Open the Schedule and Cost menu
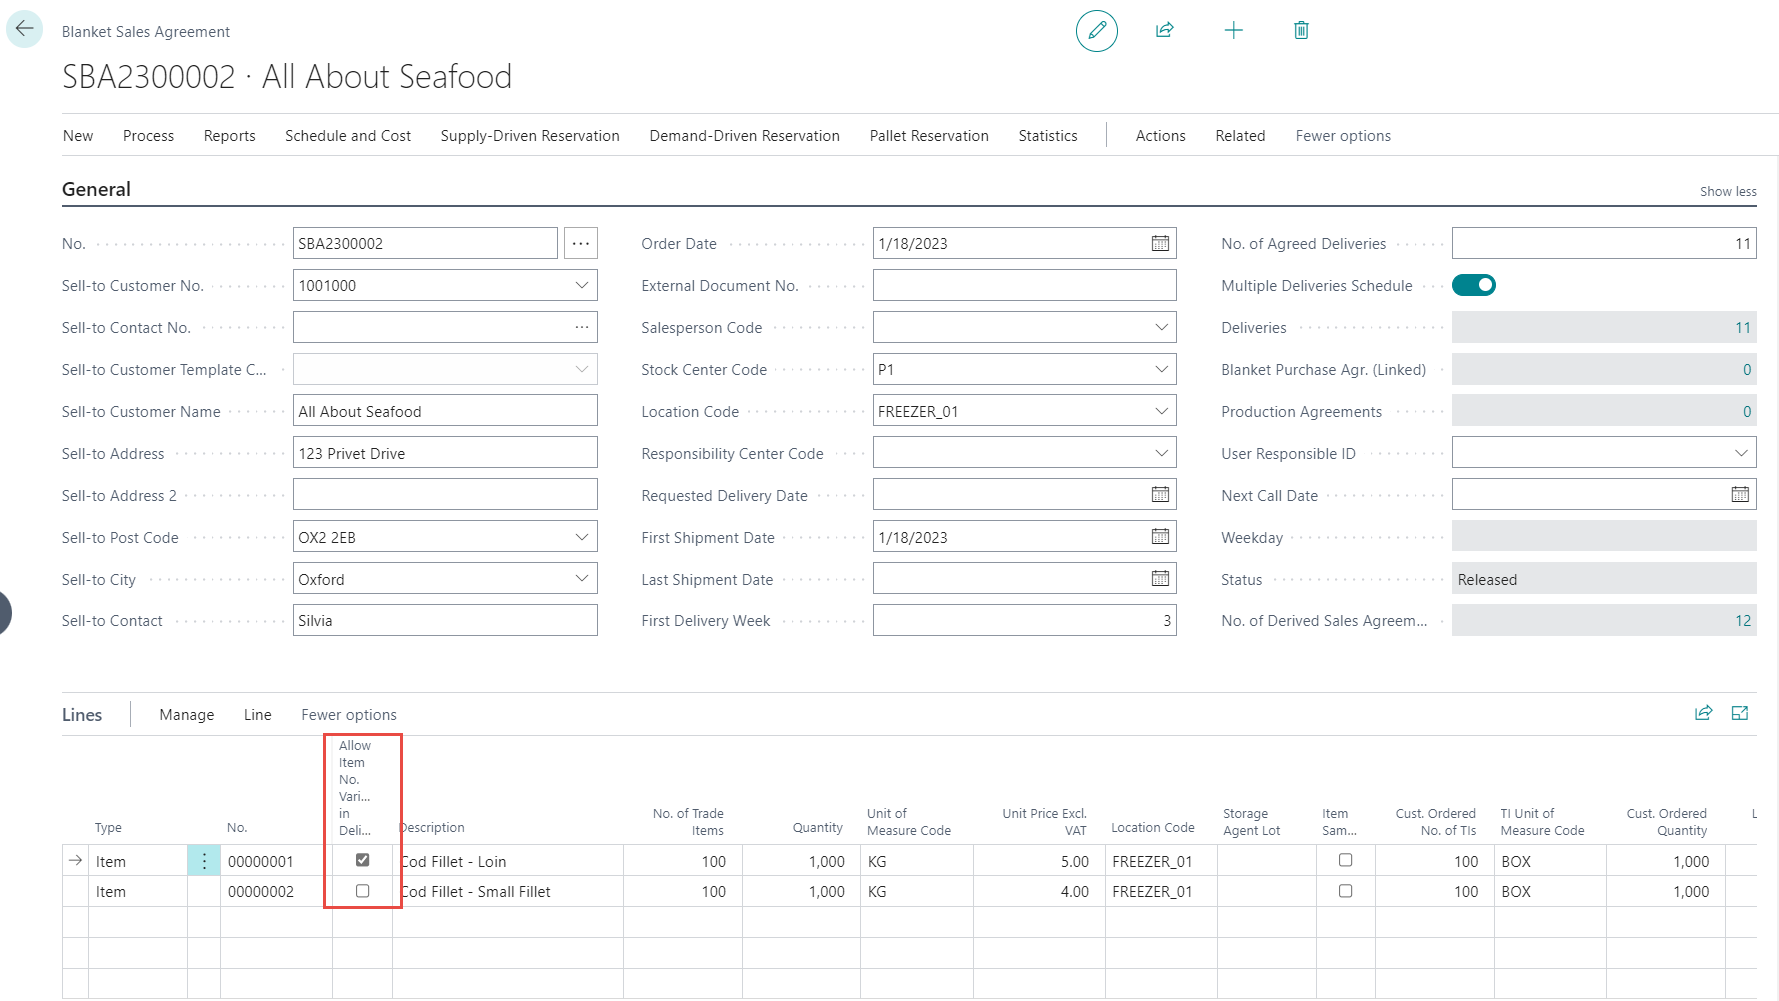This screenshot has height=1001, width=1779. click(x=347, y=136)
